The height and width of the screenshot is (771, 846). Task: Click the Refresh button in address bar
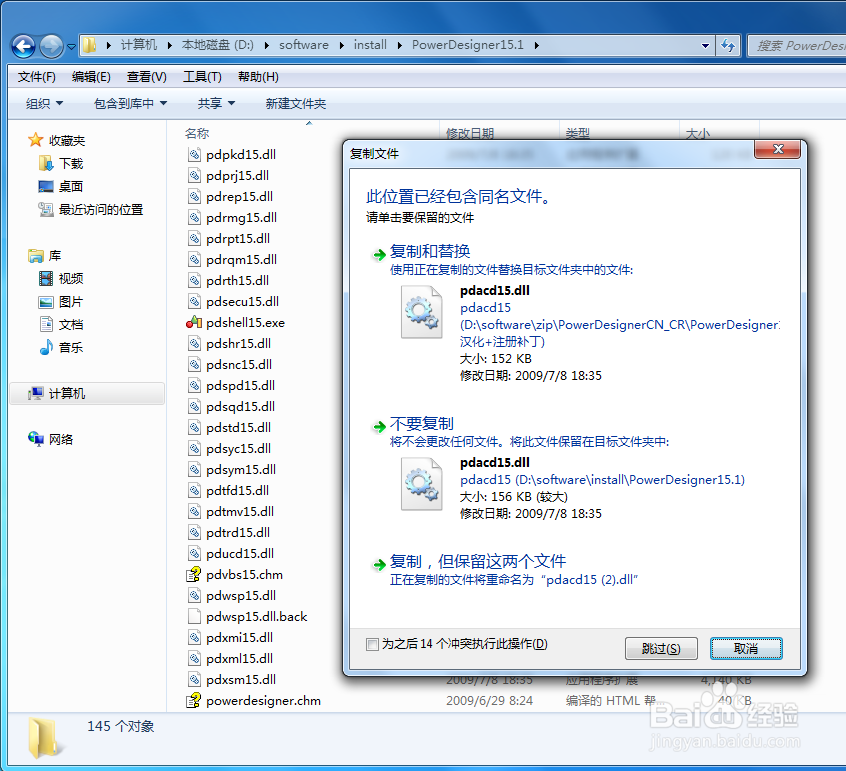click(728, 46)
